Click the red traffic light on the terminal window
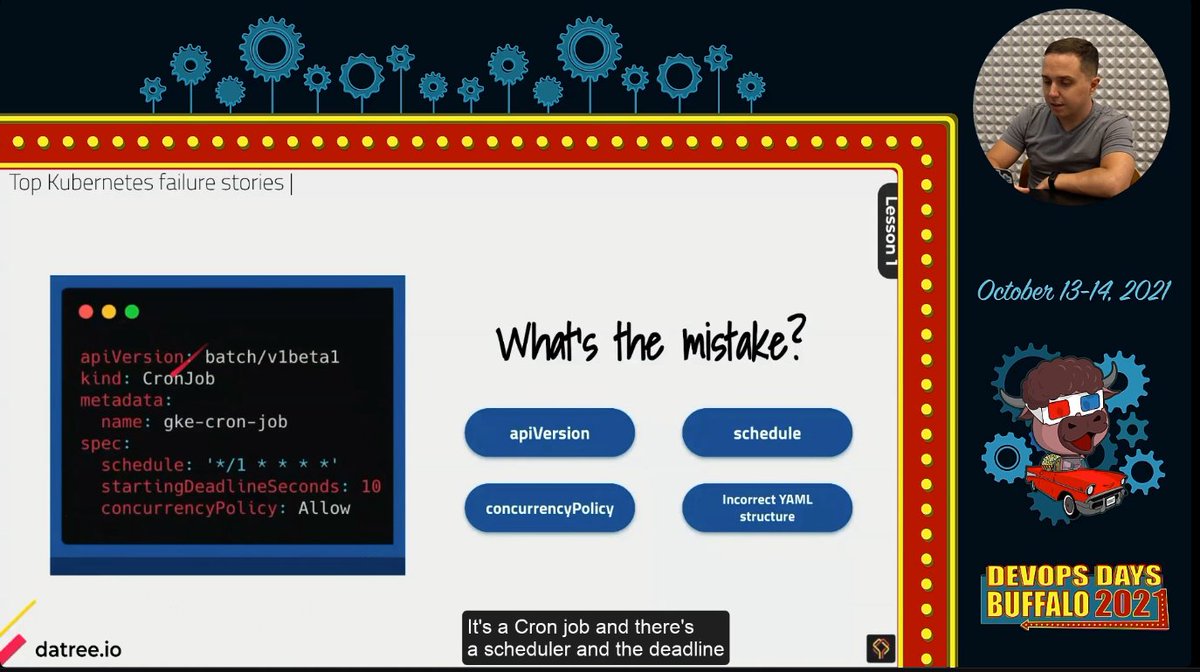The width and height of the screenshot is (1200, 672). 86,311
